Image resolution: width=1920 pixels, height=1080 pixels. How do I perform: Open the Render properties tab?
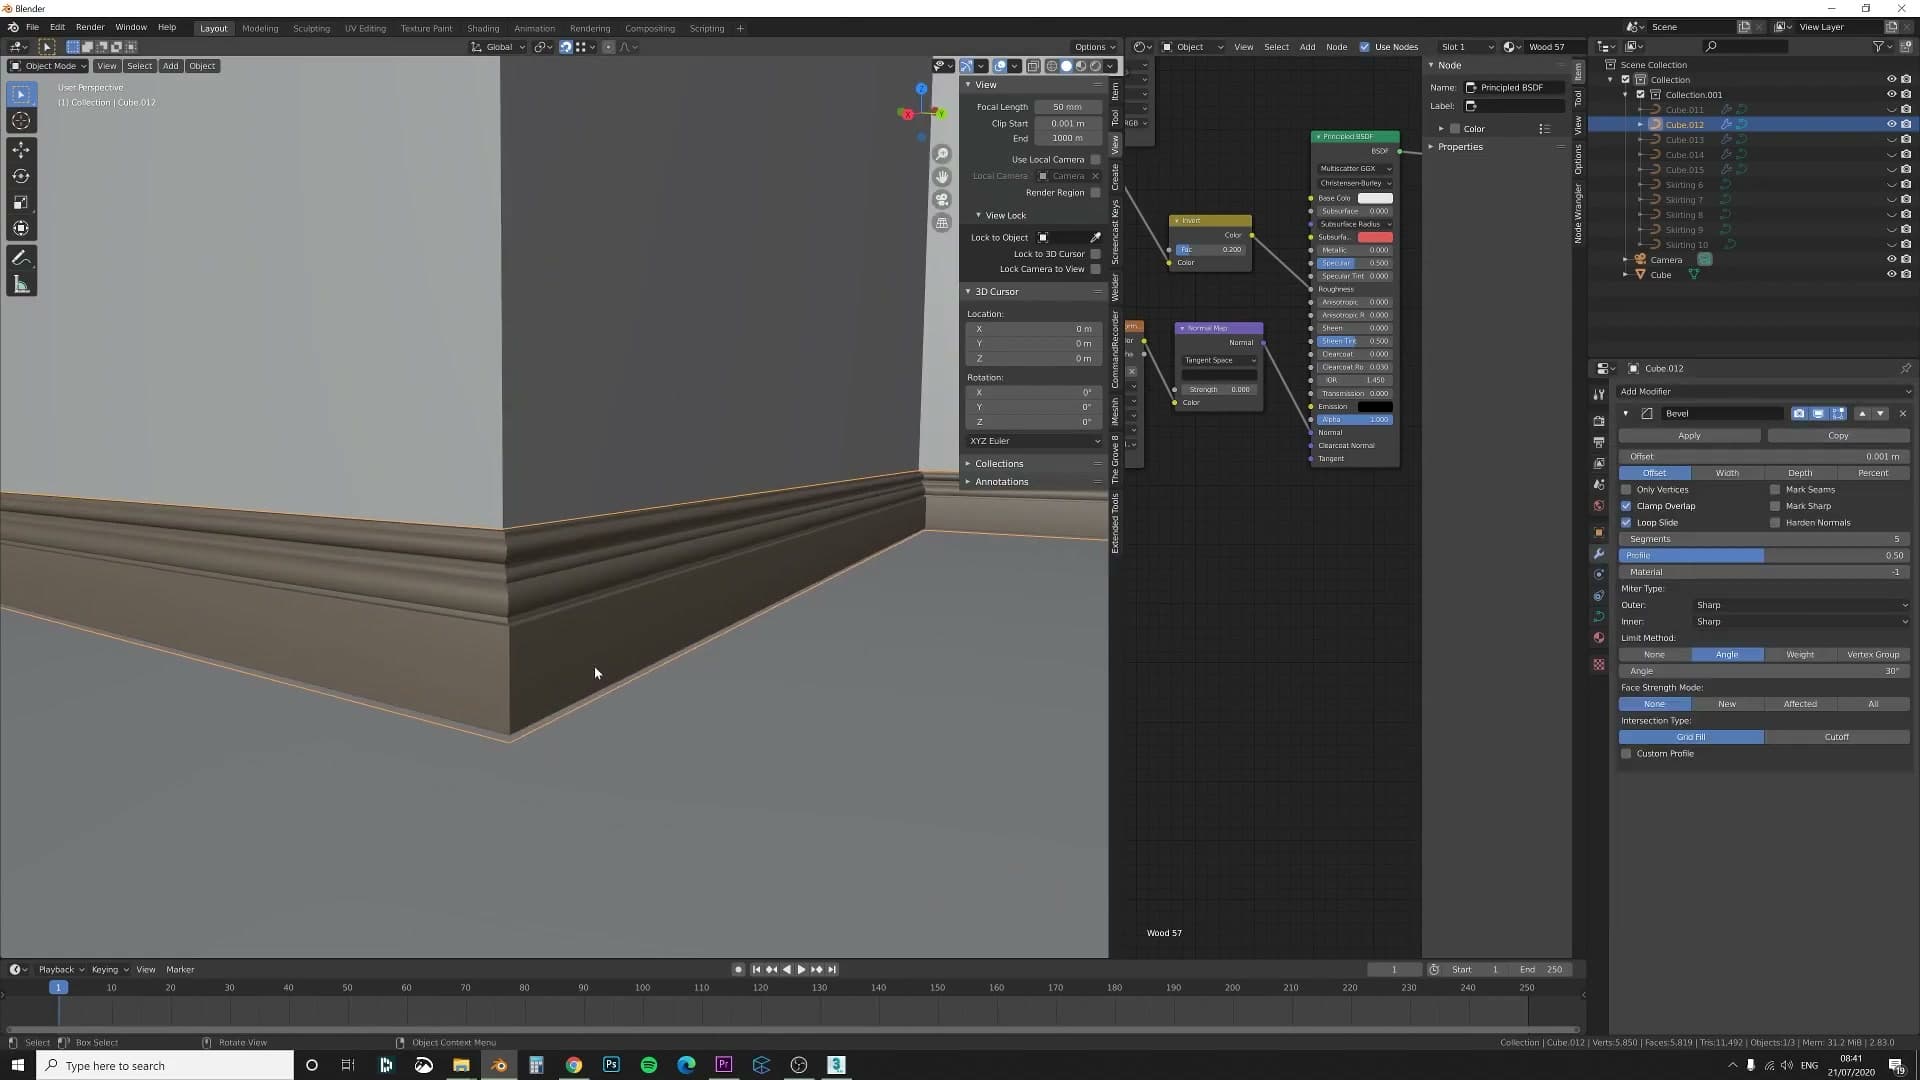click(1599, 421)
